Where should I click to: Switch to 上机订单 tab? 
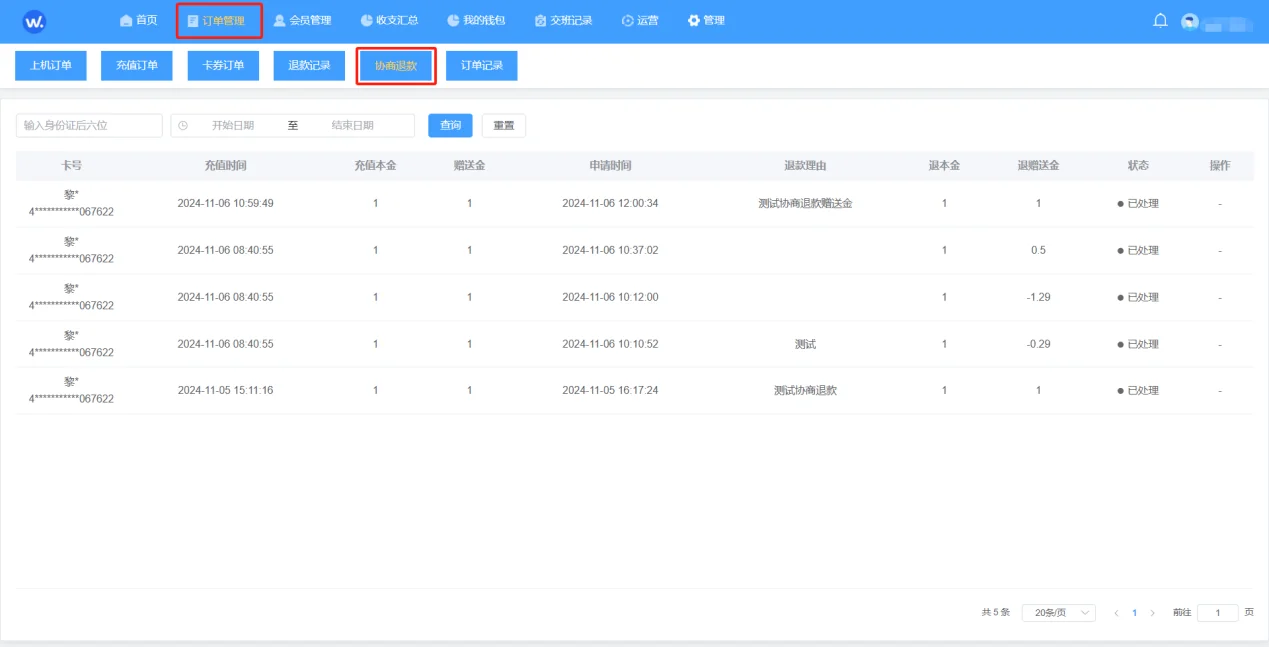(51, 66)
